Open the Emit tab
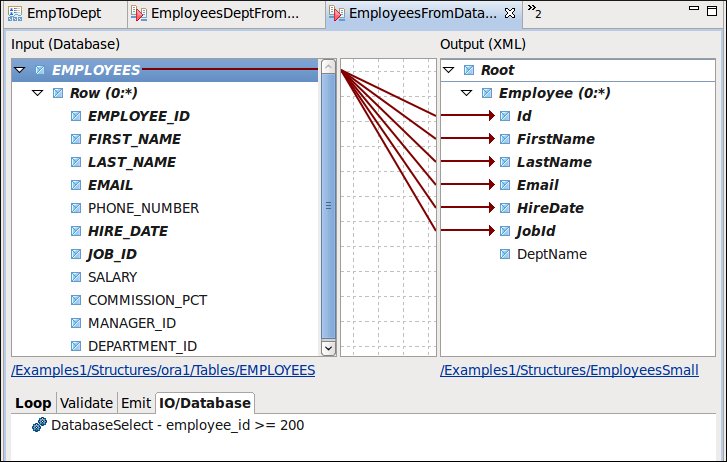The width and height of the screenshot is (727, 462). click(136, 403)
